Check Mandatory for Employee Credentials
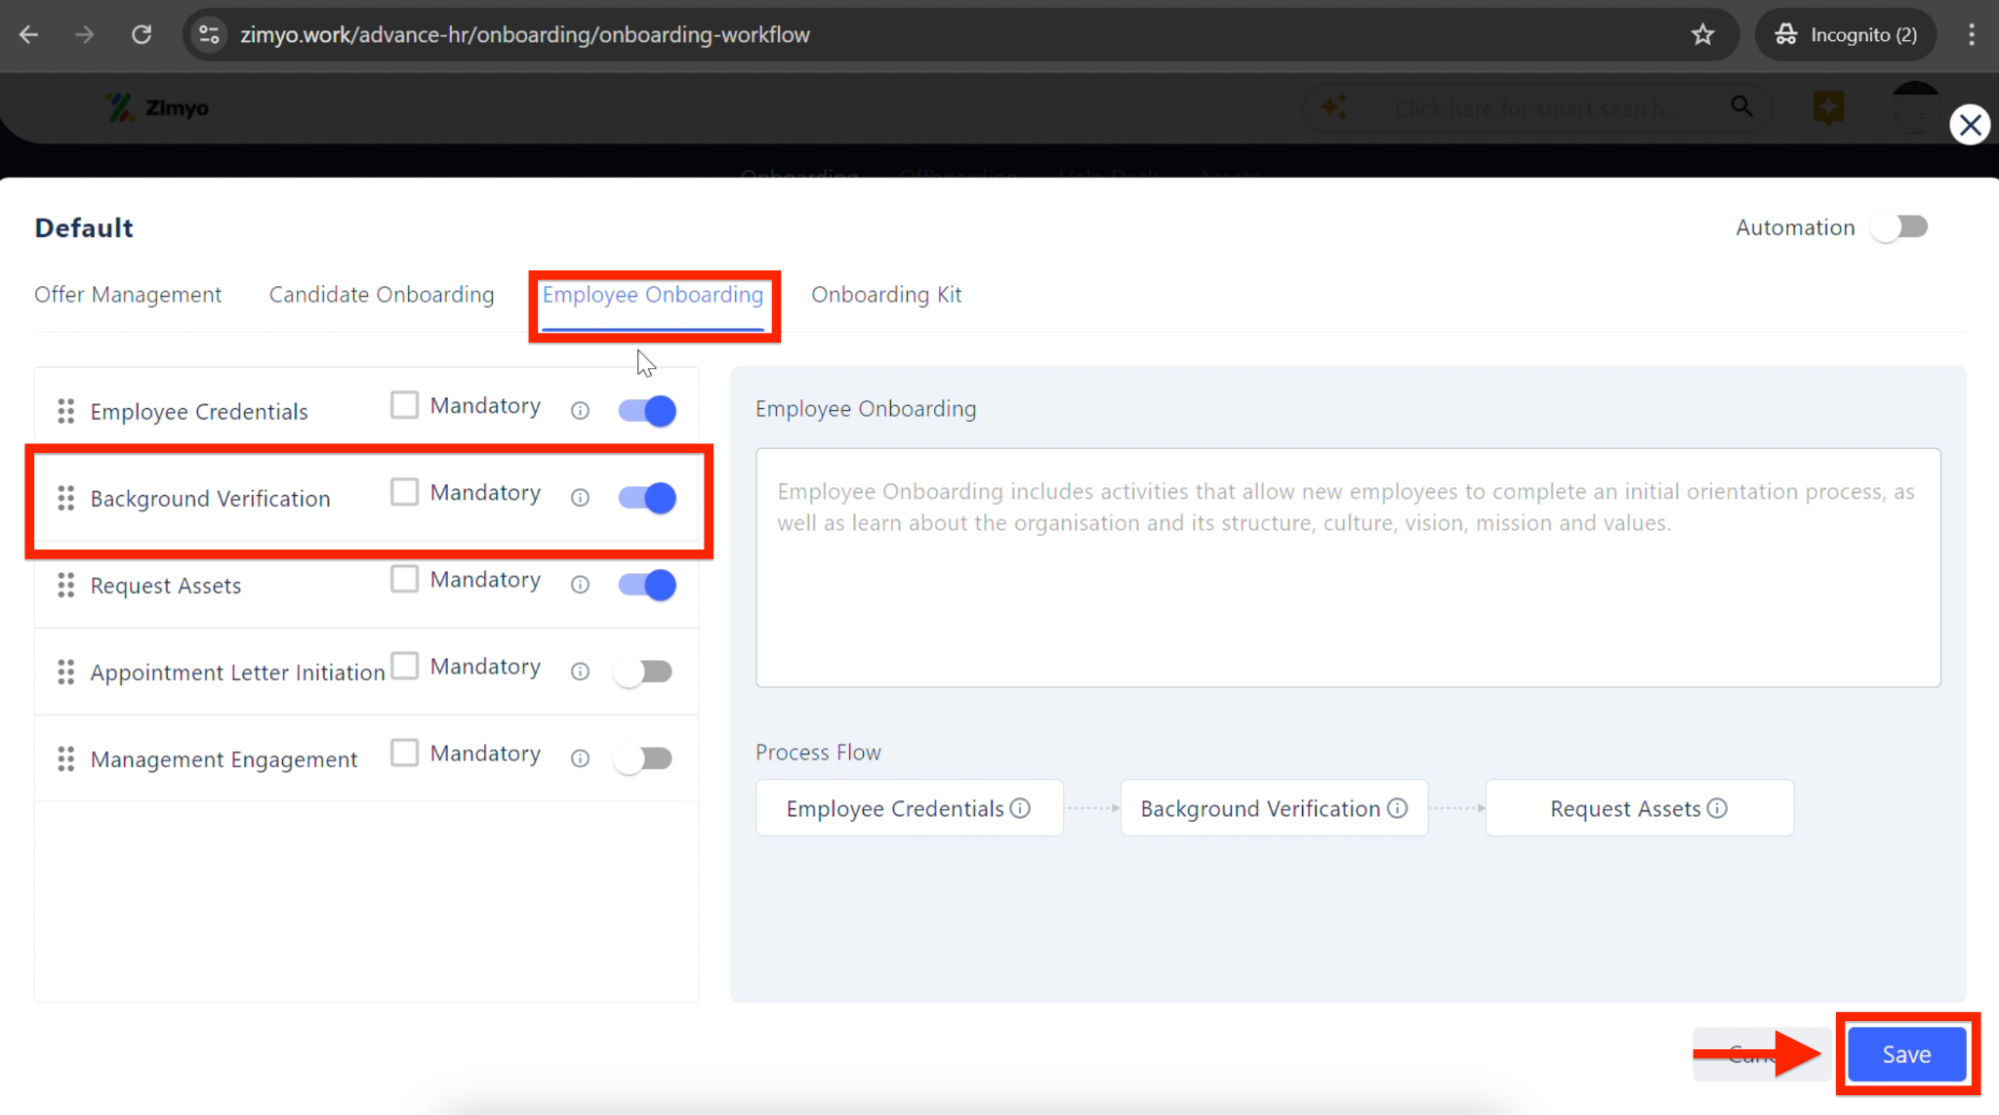Image resolution: width=1999 pixels, height=1115 pixels. point(404,405)
